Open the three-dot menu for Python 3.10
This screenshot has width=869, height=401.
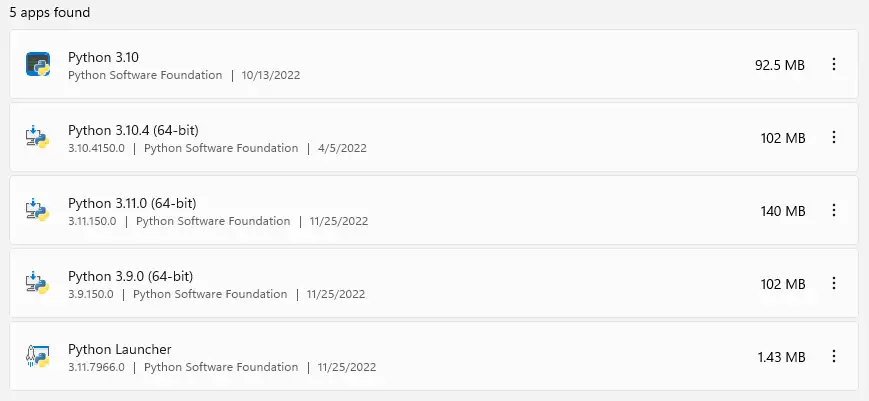(x=834, y=64)
